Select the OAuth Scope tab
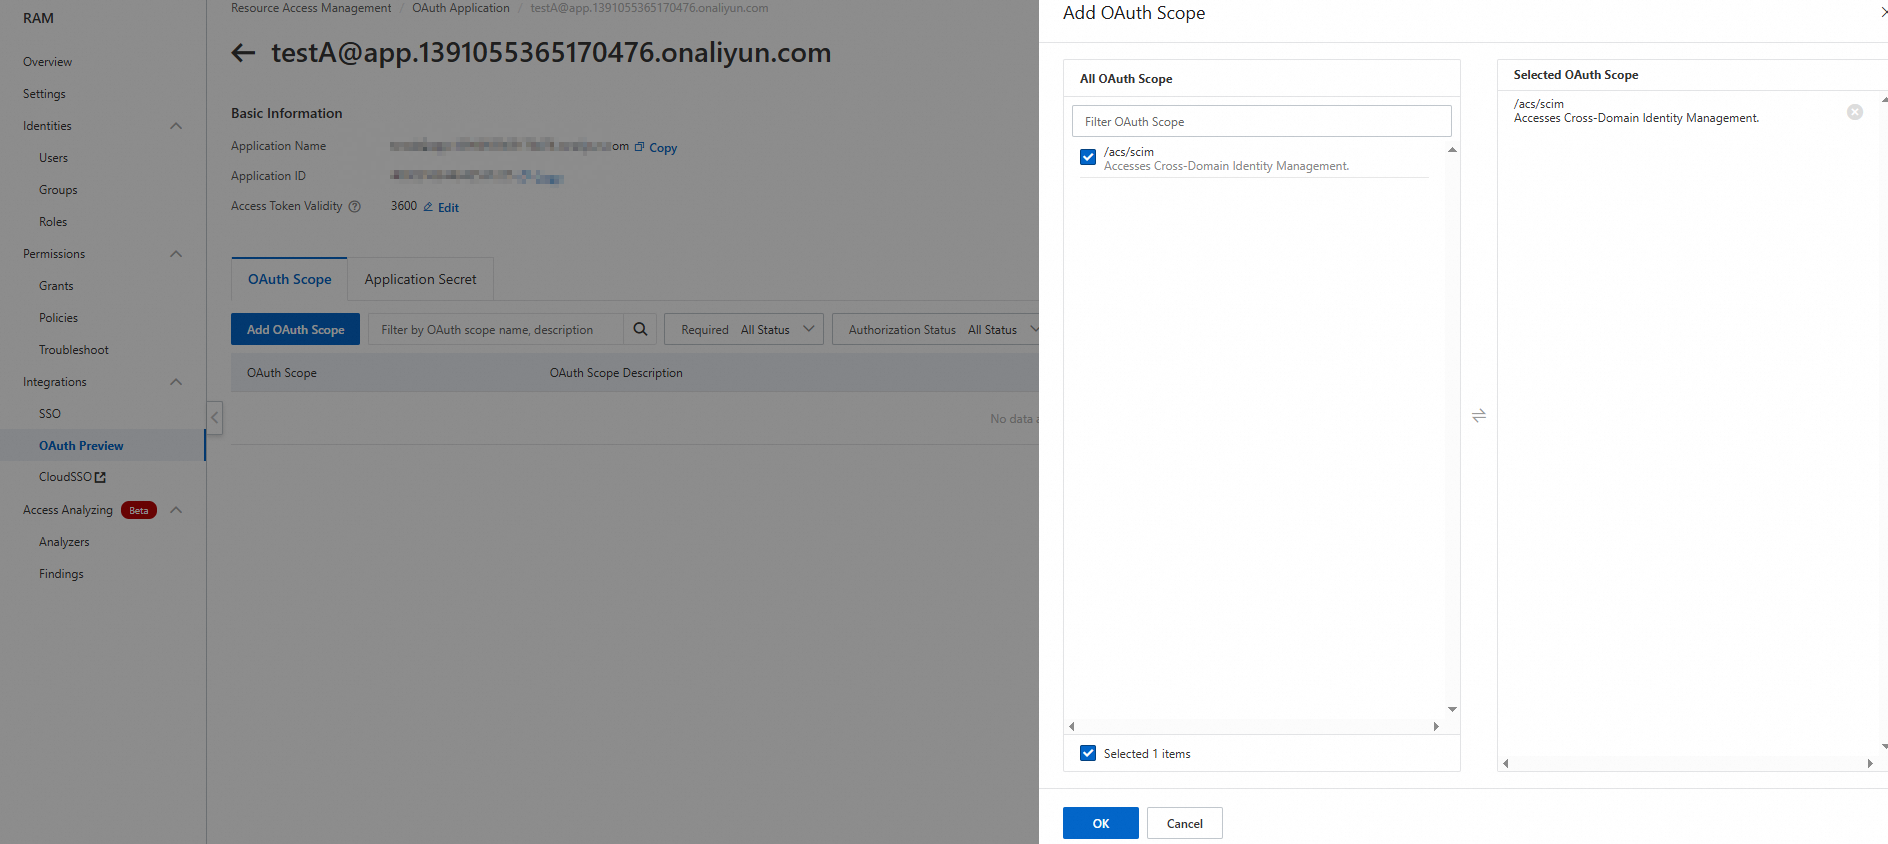 click(x=290, y=279)
